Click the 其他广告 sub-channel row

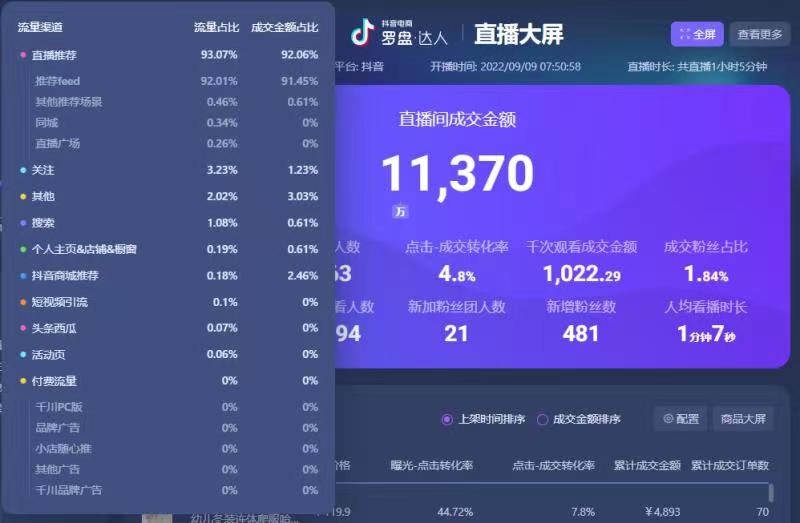point(176,469)
